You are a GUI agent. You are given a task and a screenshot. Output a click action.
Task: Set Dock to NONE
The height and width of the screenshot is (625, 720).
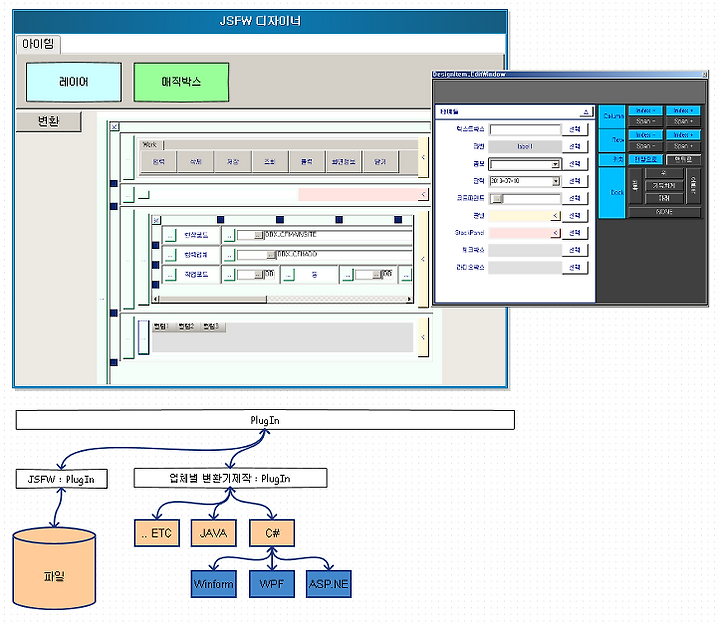[x=664, y=212]
